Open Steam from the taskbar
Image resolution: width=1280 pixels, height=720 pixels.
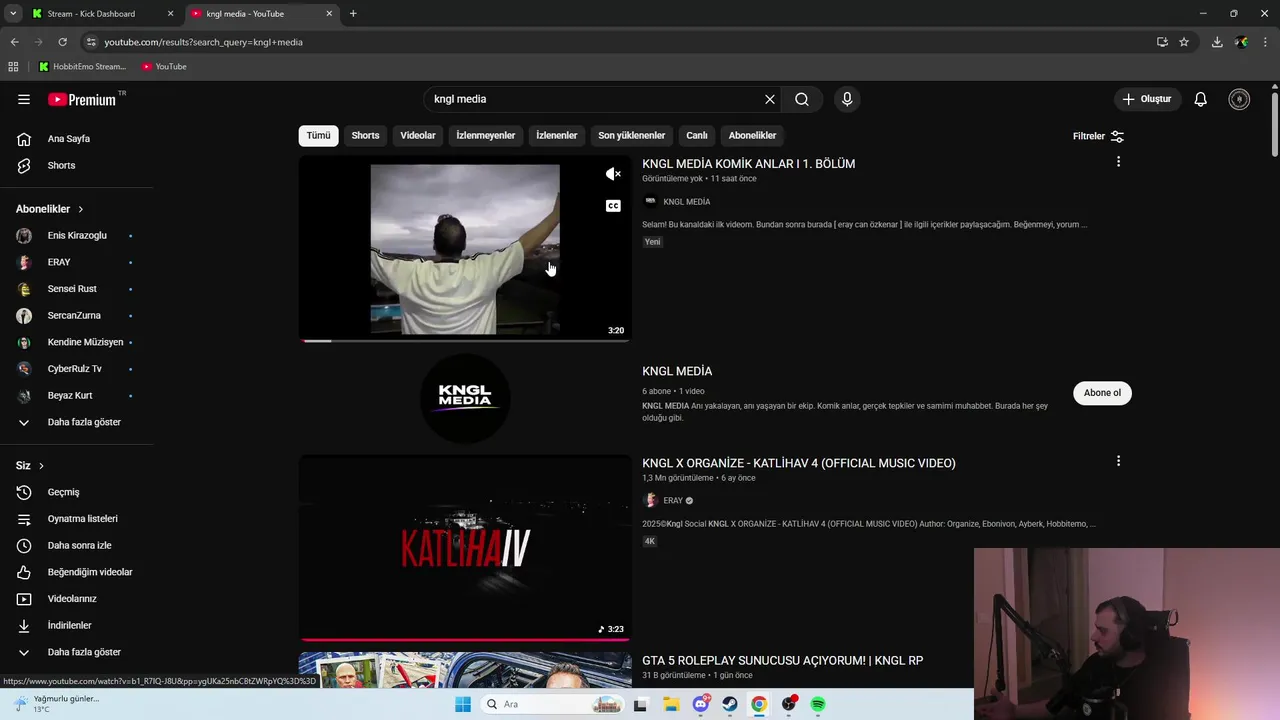[730, 704]
